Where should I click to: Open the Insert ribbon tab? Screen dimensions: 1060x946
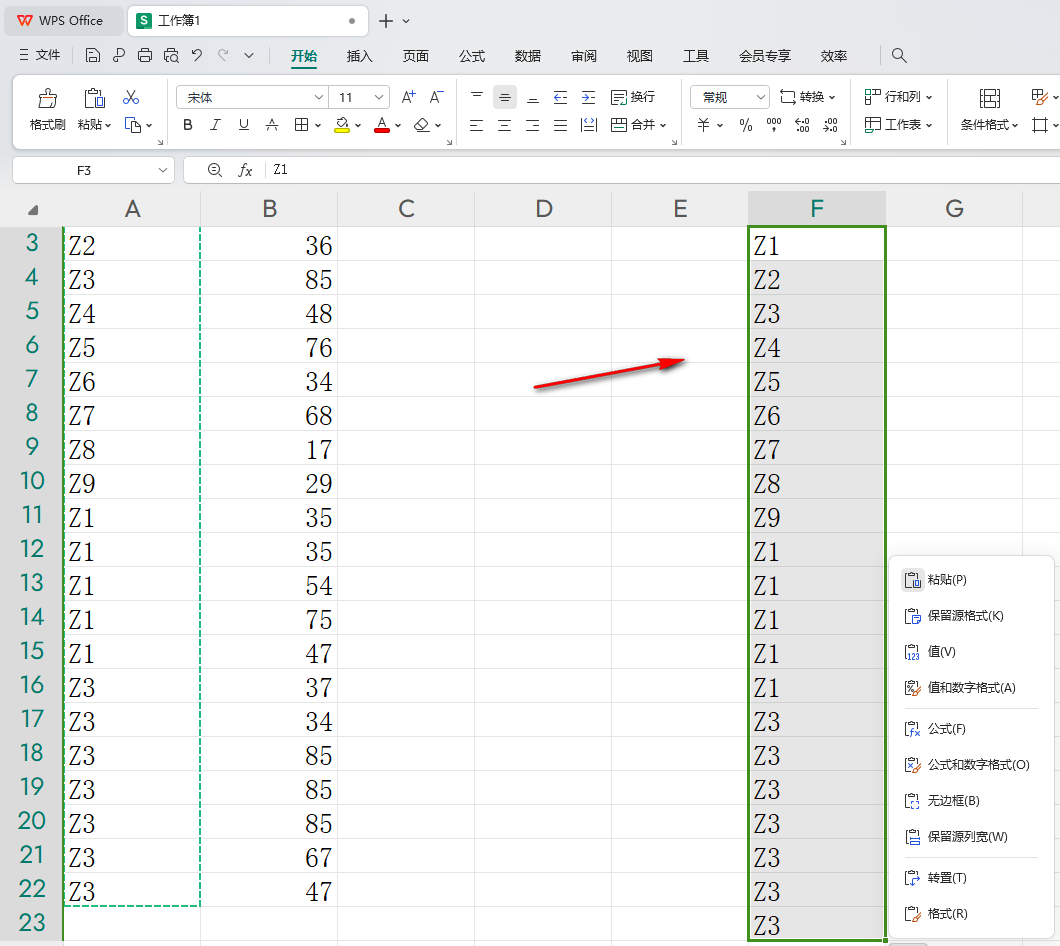click(359, 56)
